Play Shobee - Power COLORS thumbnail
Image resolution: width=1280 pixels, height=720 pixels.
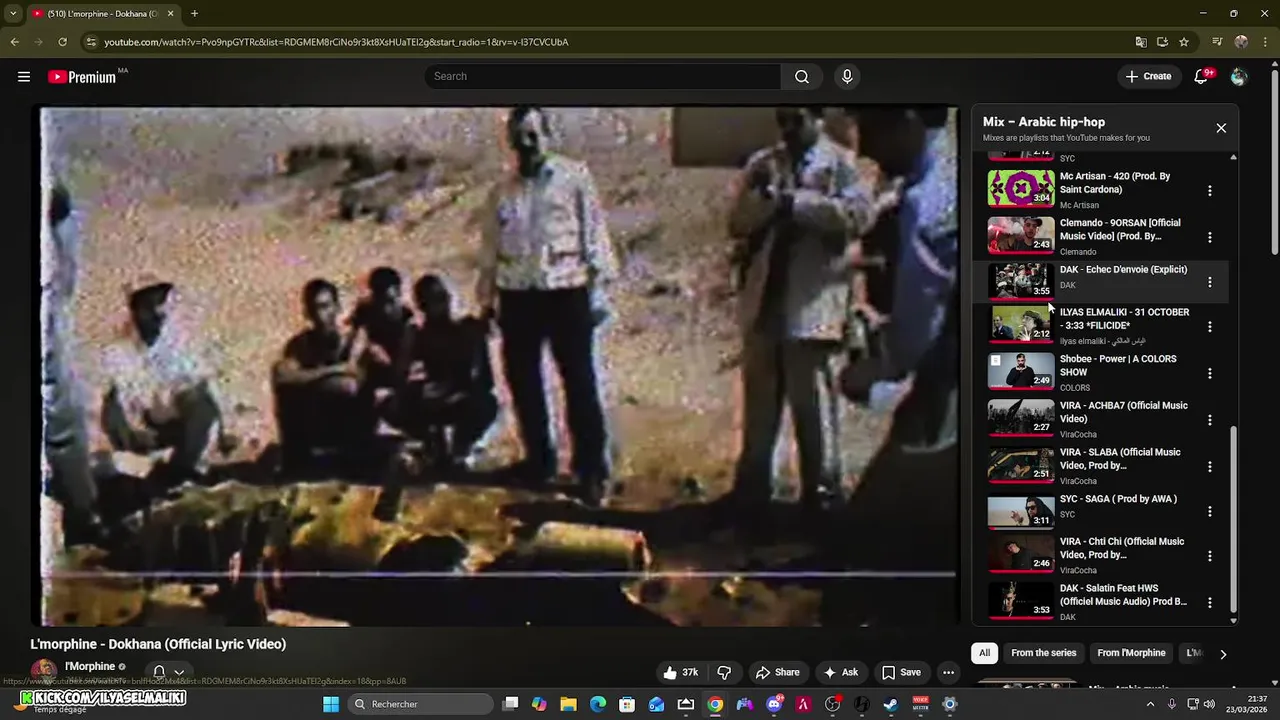point(1021,371)
